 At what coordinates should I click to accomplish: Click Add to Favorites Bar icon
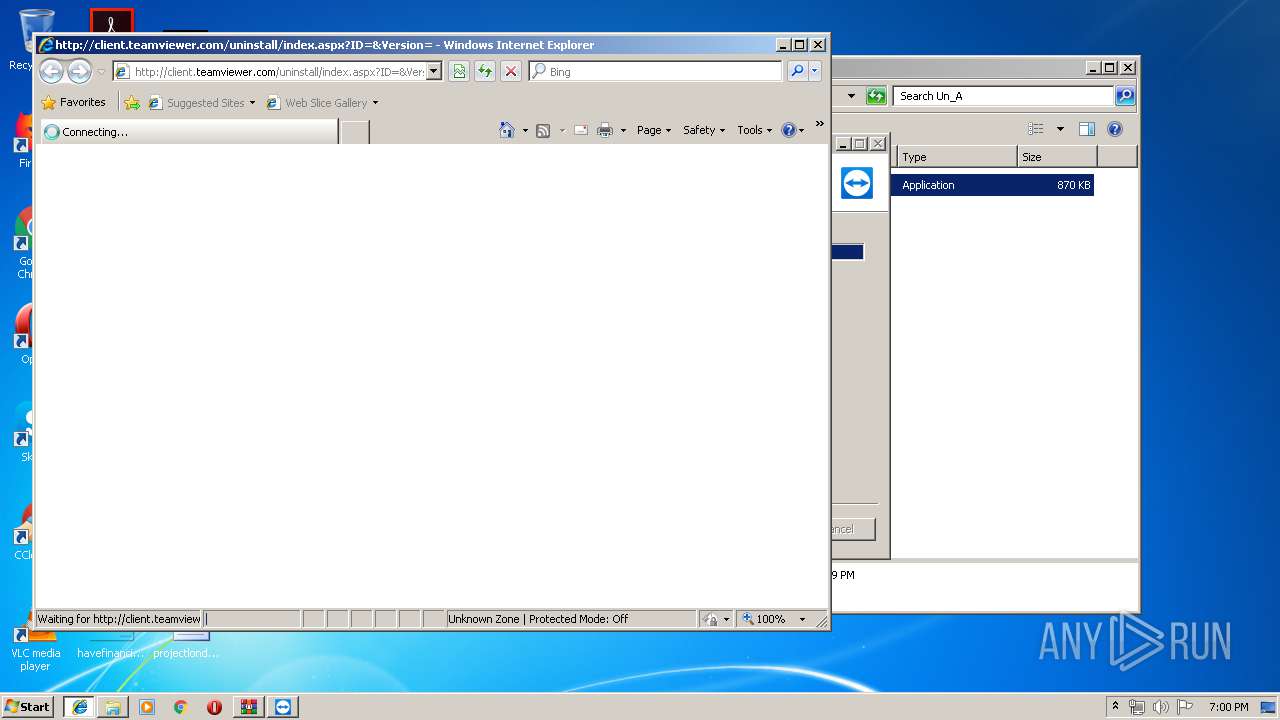pyautogui.click(x=131, y=102)
